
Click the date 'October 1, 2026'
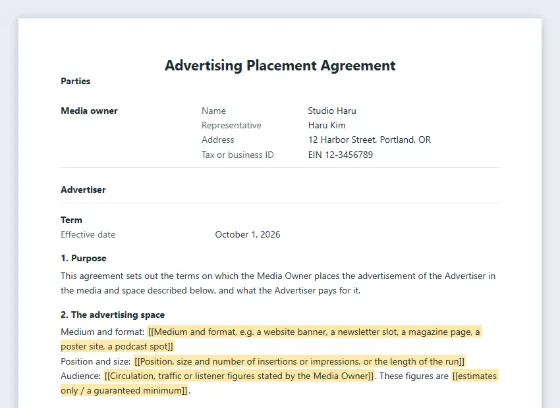pyautogui.click(x=248, y=235)
